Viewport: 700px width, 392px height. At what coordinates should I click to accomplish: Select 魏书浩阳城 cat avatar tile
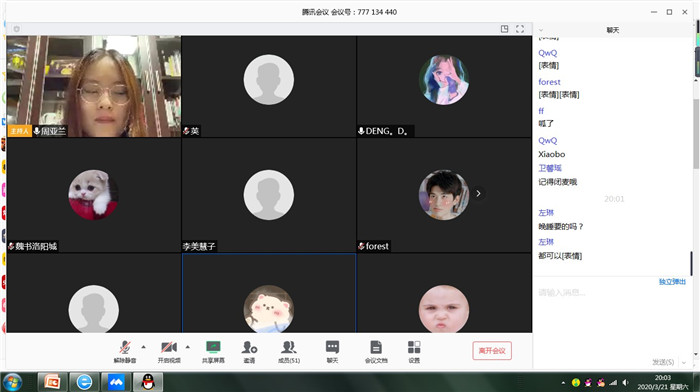[94, 195]
